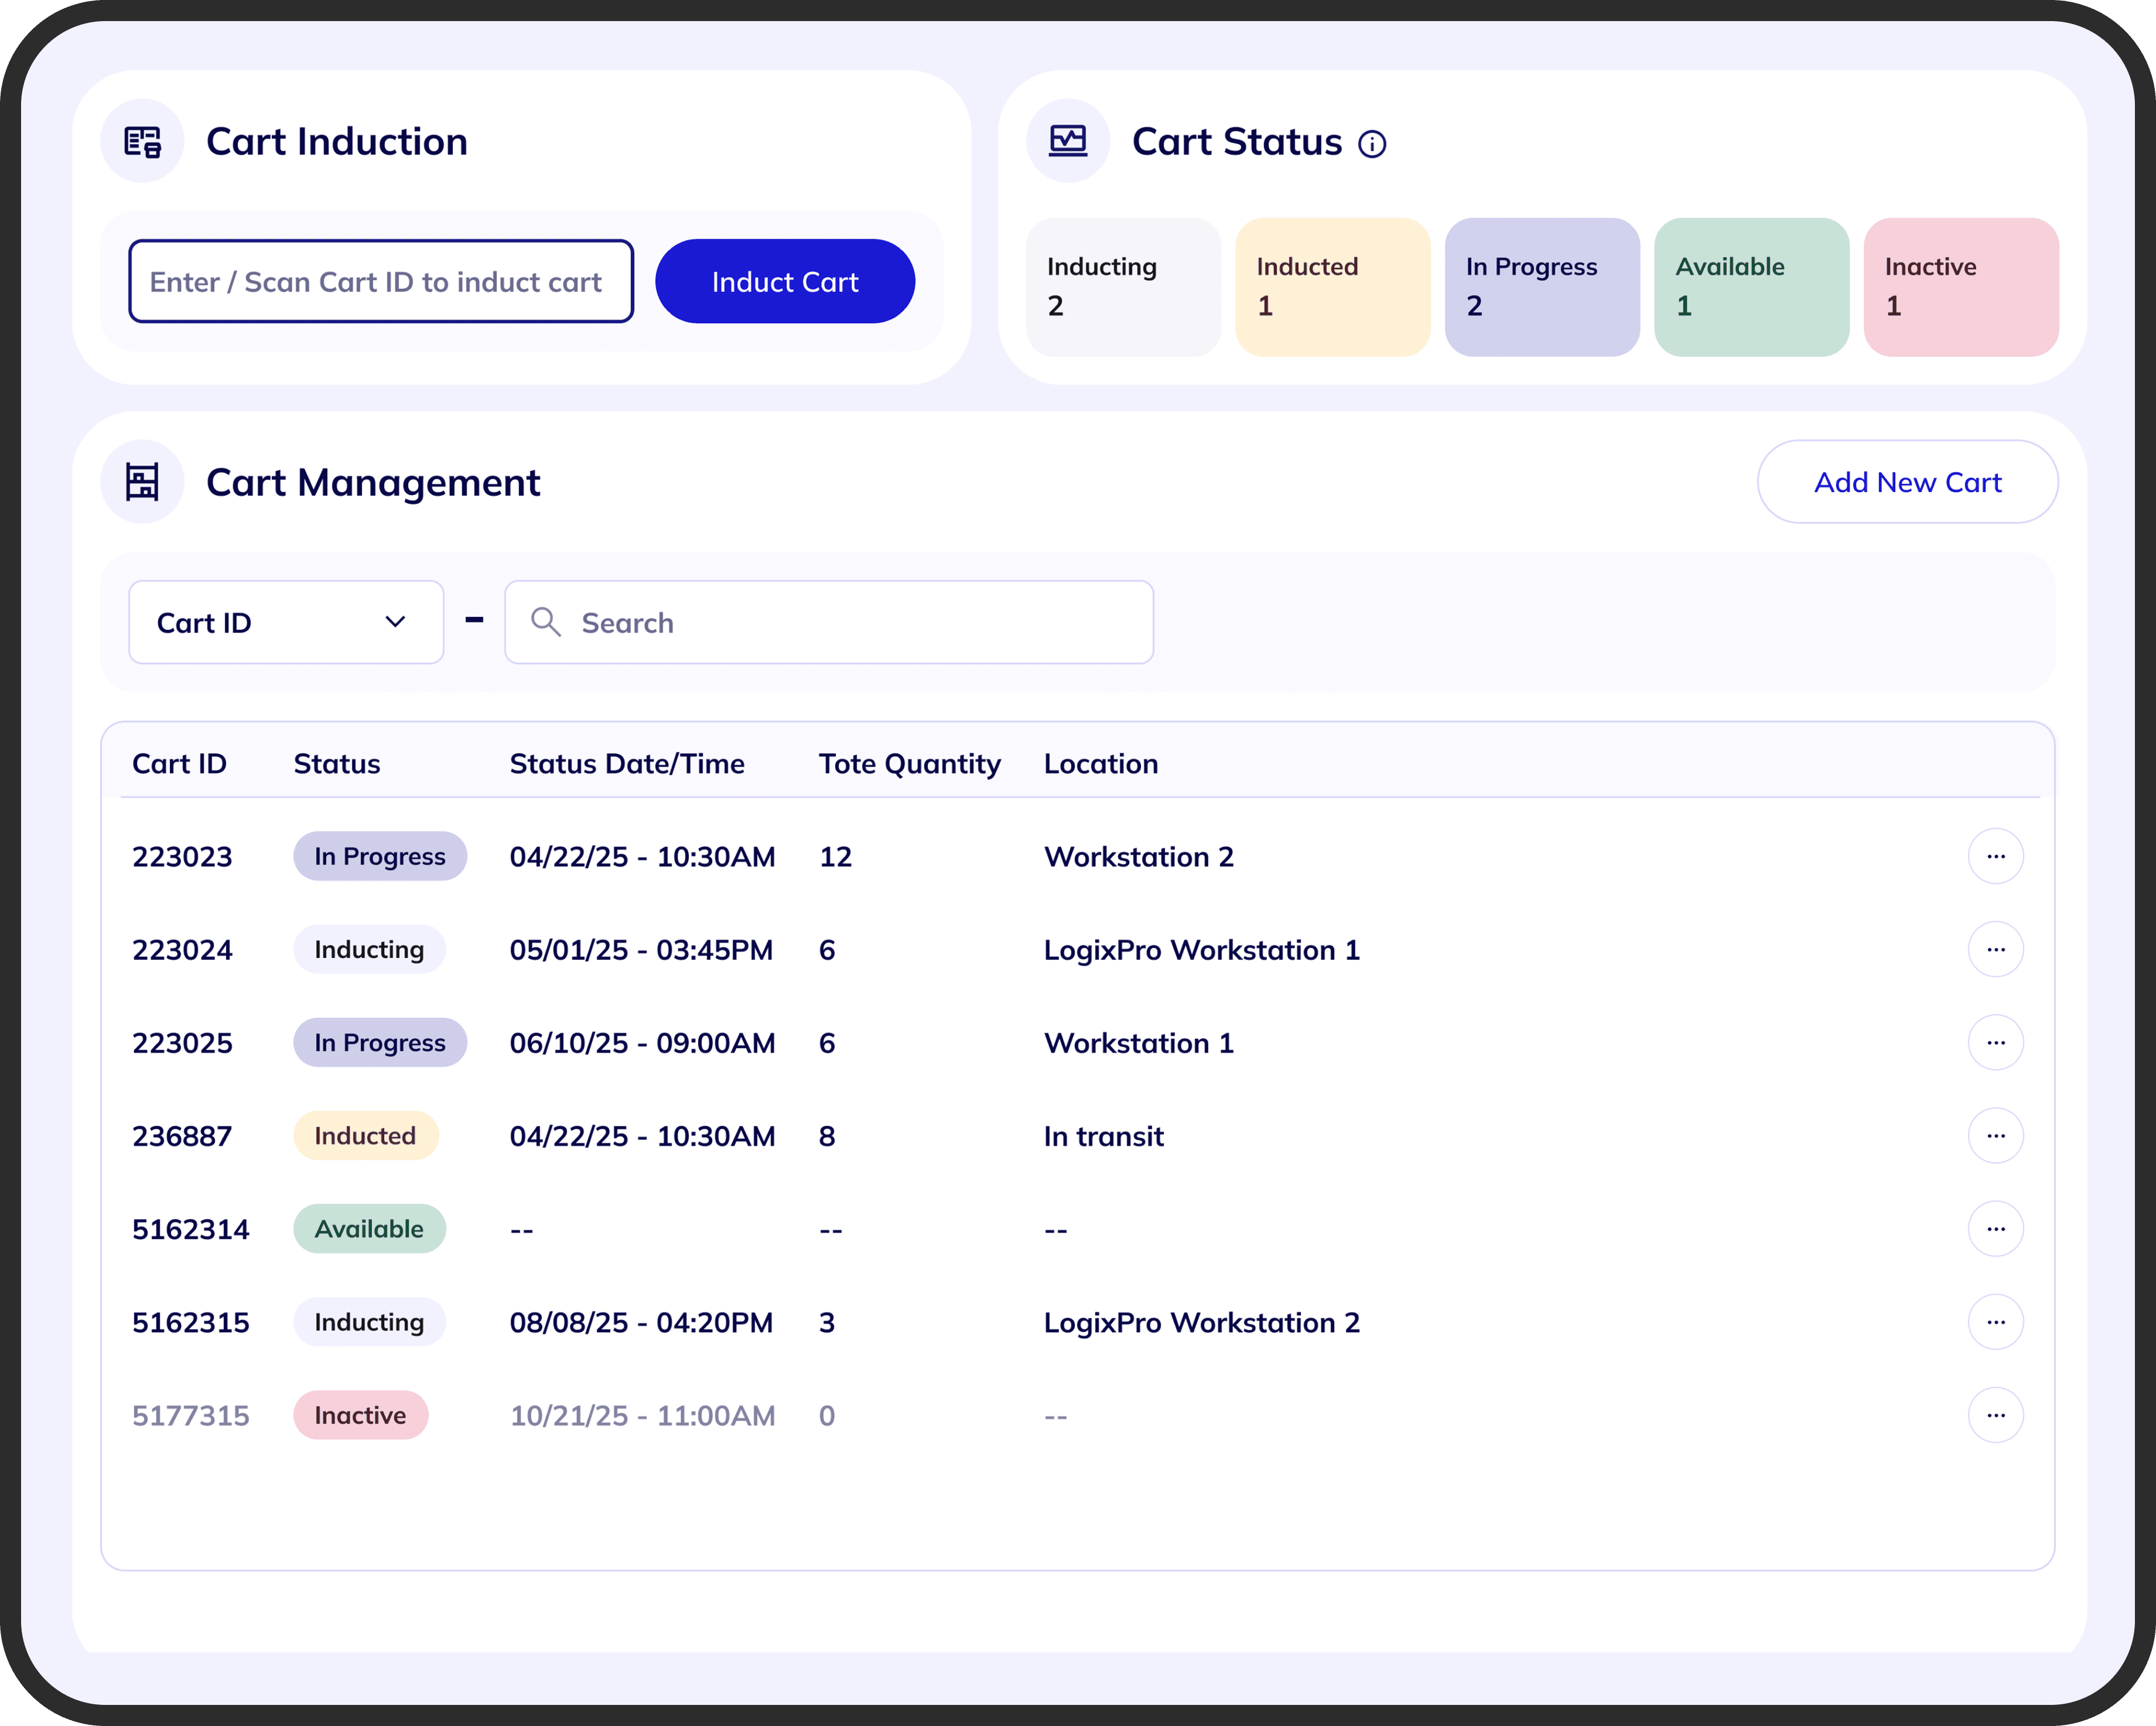Focus the Enter / Scan Cart ID field
2156x1726 pixels.
click(x=381, y=281)
